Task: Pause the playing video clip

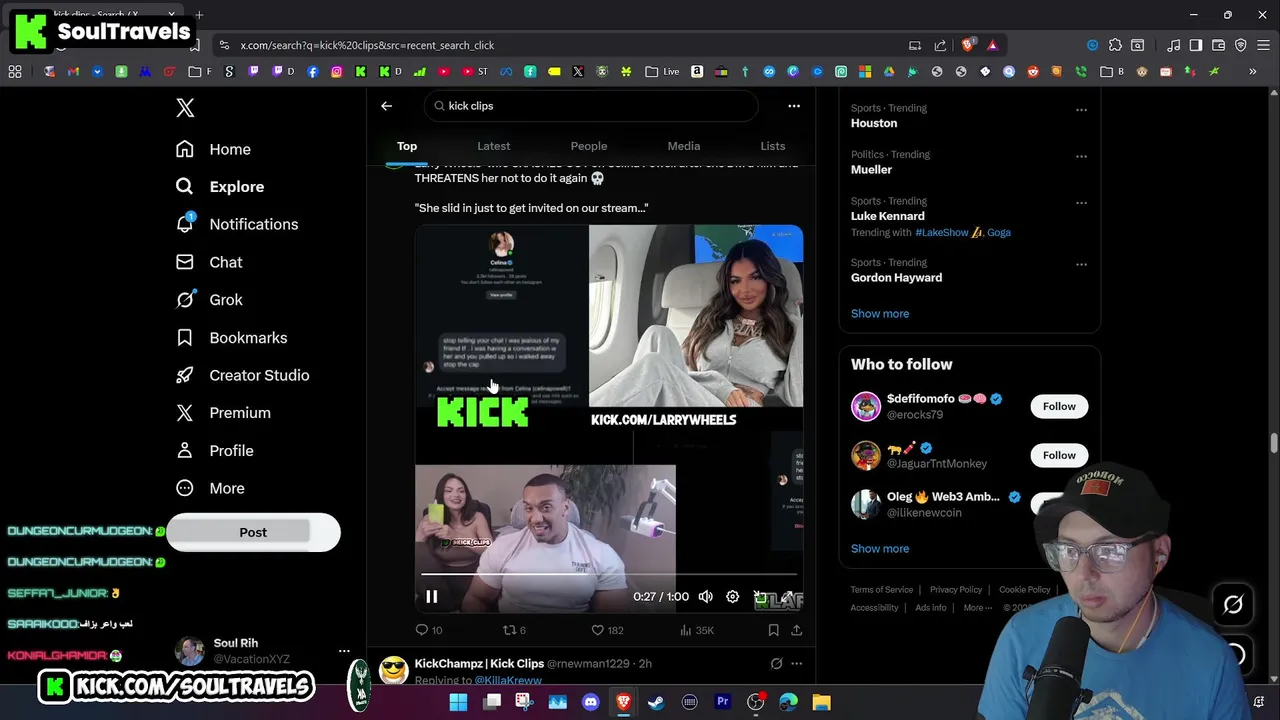Action: pos(432,597)
